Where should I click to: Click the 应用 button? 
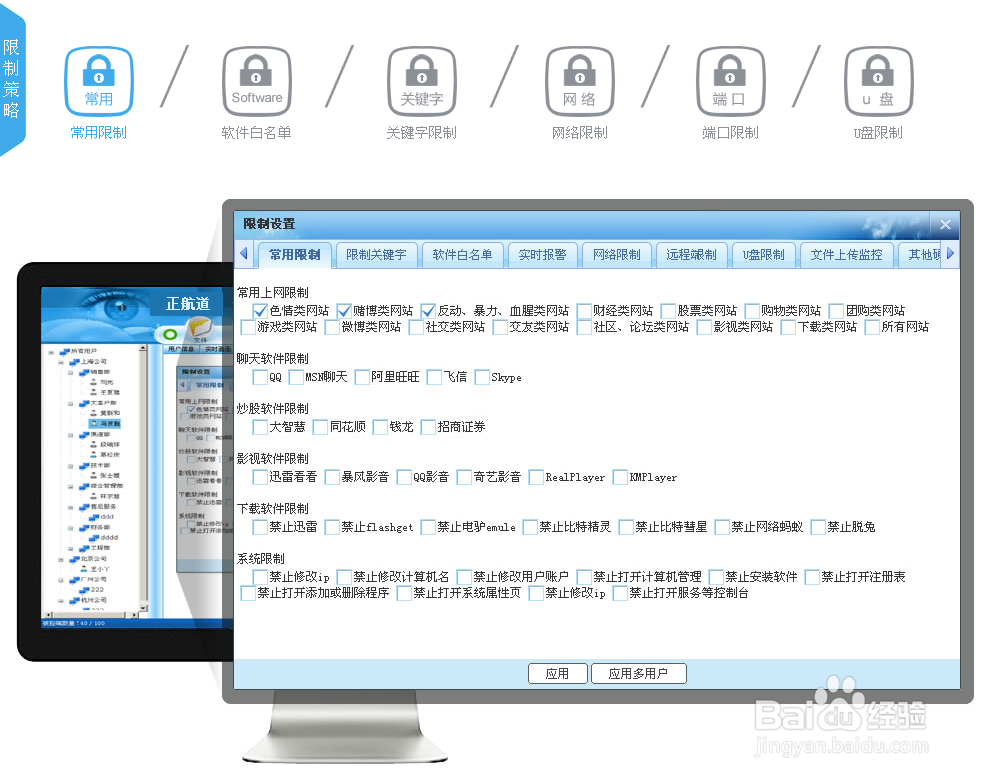(x=557, y=674)
